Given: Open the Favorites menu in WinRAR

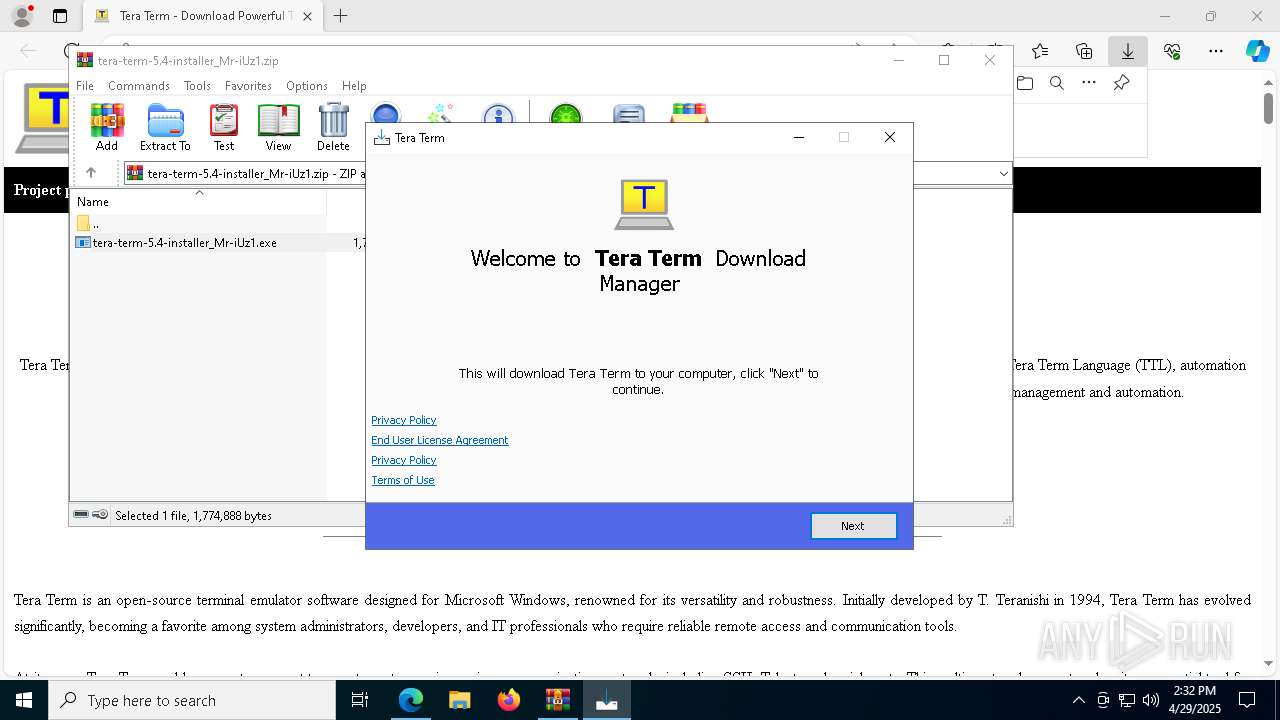Looking at the screenshot, I should coord(248,86).
